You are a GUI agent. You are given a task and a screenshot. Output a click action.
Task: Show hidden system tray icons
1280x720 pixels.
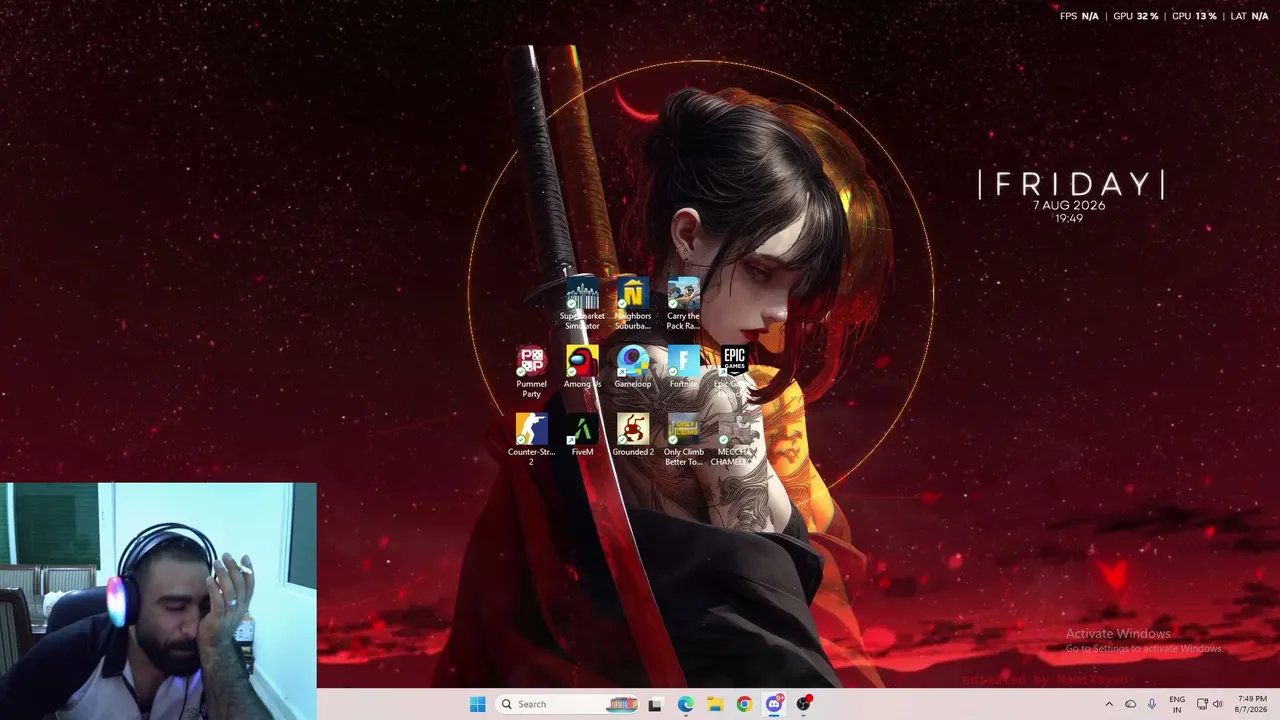point(1108,704)
